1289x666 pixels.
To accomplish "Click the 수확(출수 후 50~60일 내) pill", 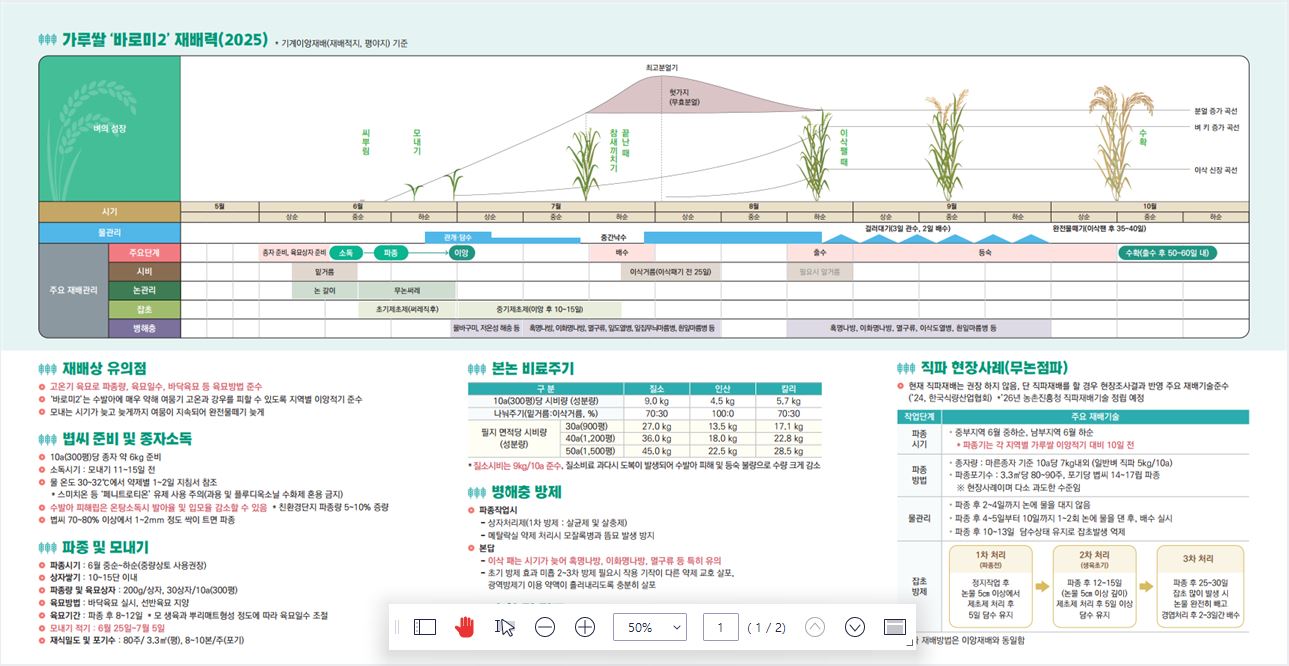I will [x=1167, y=253].
